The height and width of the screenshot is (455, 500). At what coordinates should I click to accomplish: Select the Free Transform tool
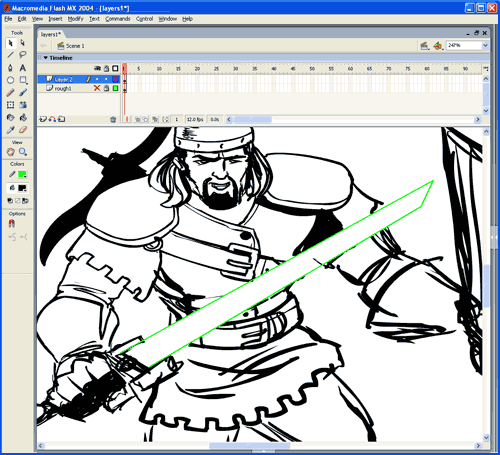[11, 105]
